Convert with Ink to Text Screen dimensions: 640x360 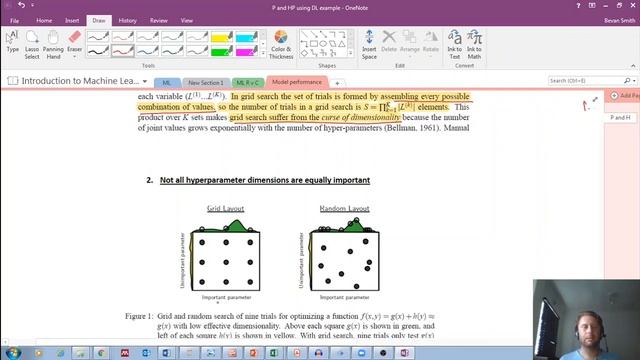[x=454, y=44]
